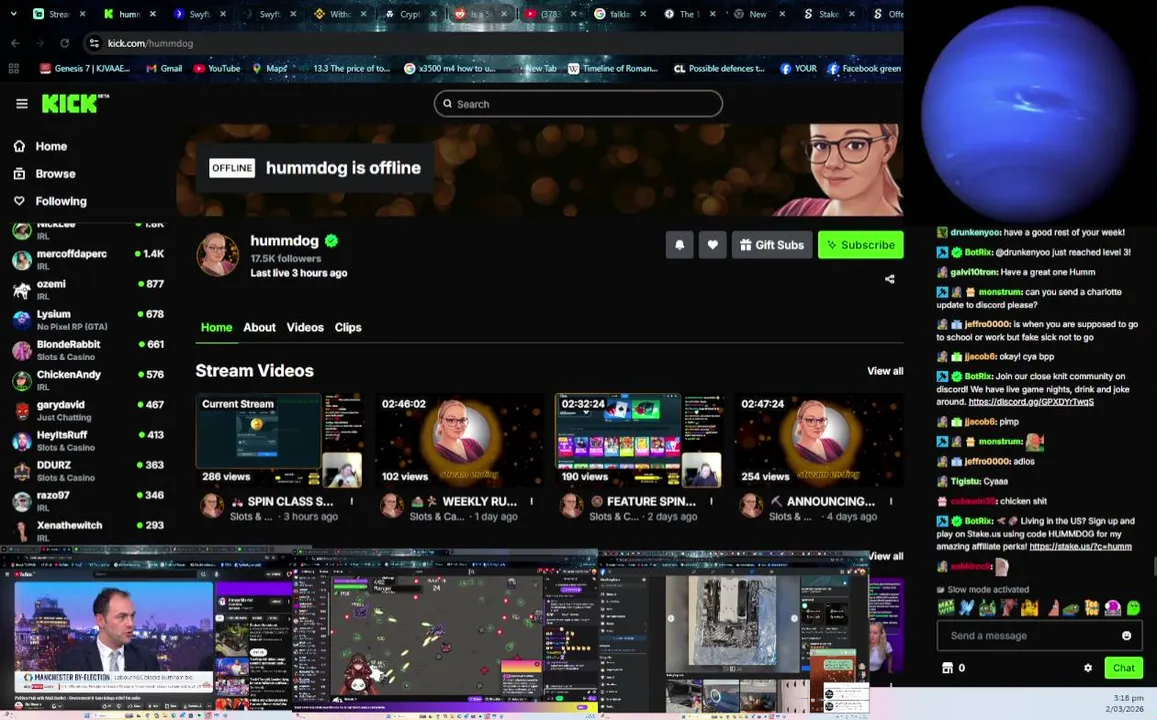Select the Home channel tab
The height and width of the screenshot is (720, 1157).
tap(216, 328)
